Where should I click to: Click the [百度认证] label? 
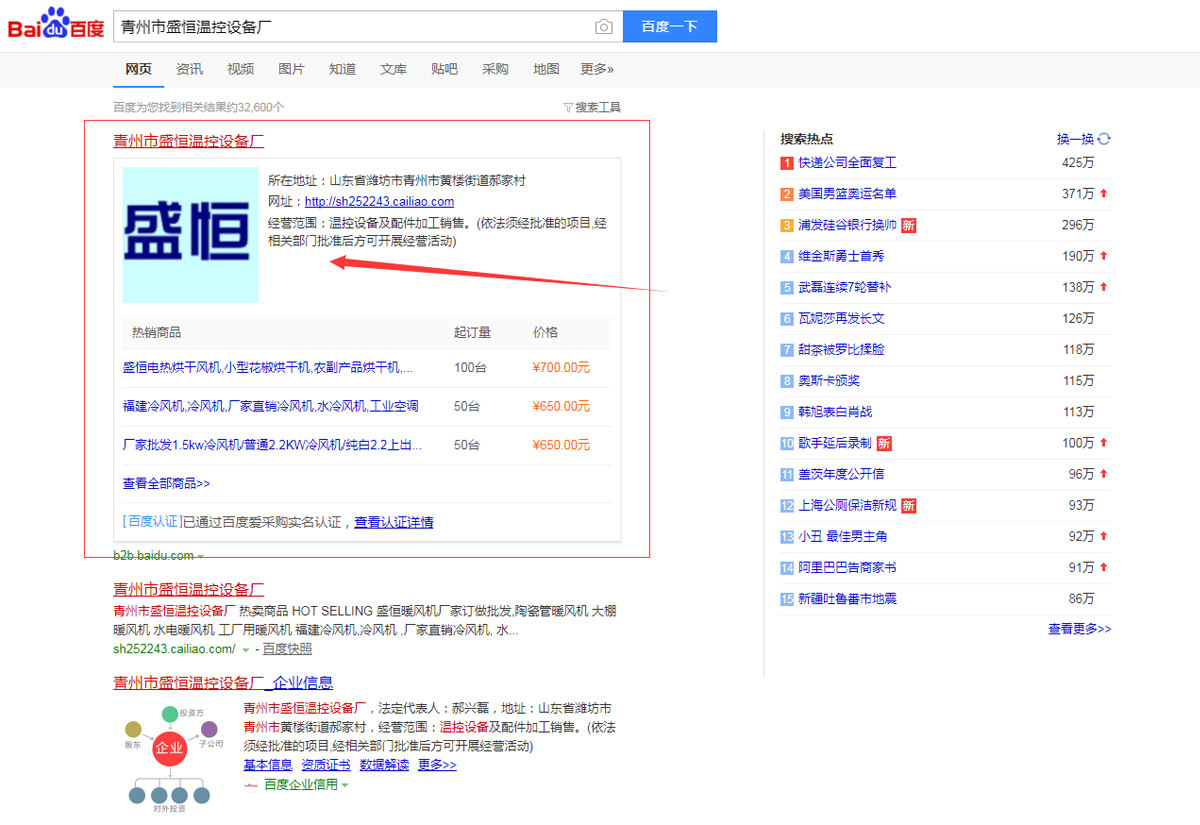(x=152, y=522)
